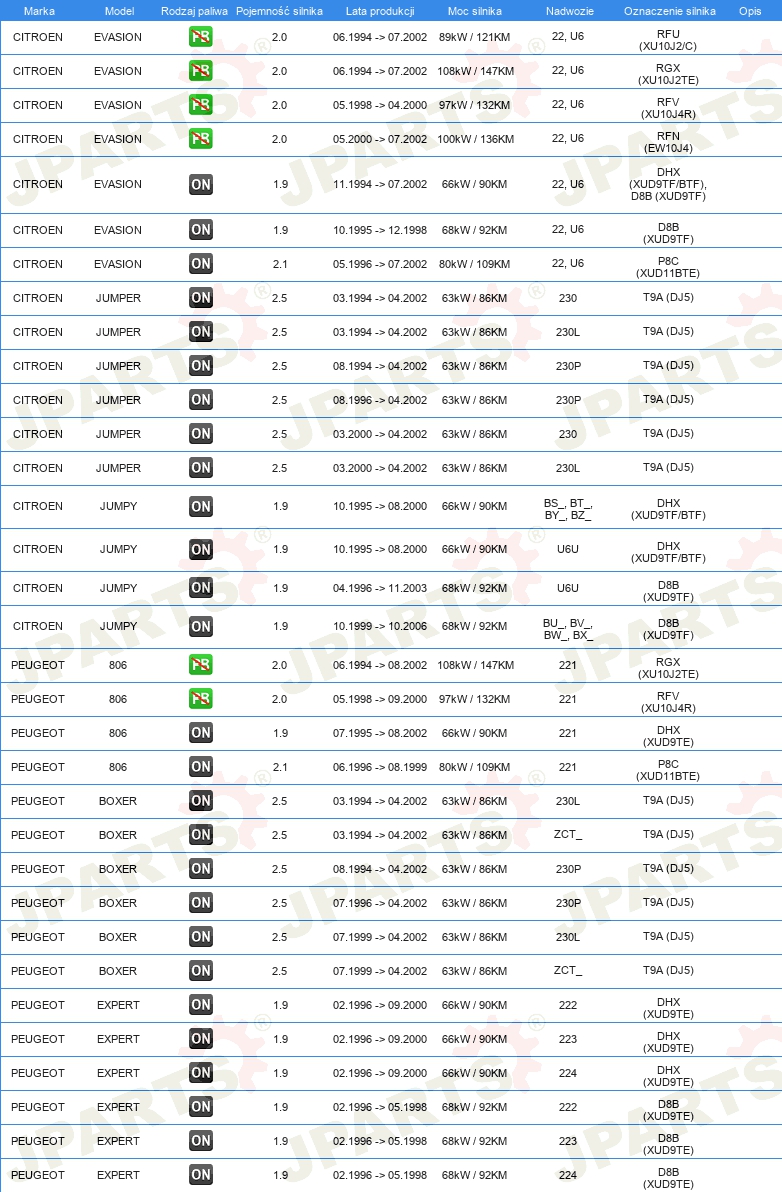Image resolution: width=782 pixels, height=1192 pixels.
Task: Click the ON icon in the Jumpy BS_, BT_ row
Action: coord(201,506)
